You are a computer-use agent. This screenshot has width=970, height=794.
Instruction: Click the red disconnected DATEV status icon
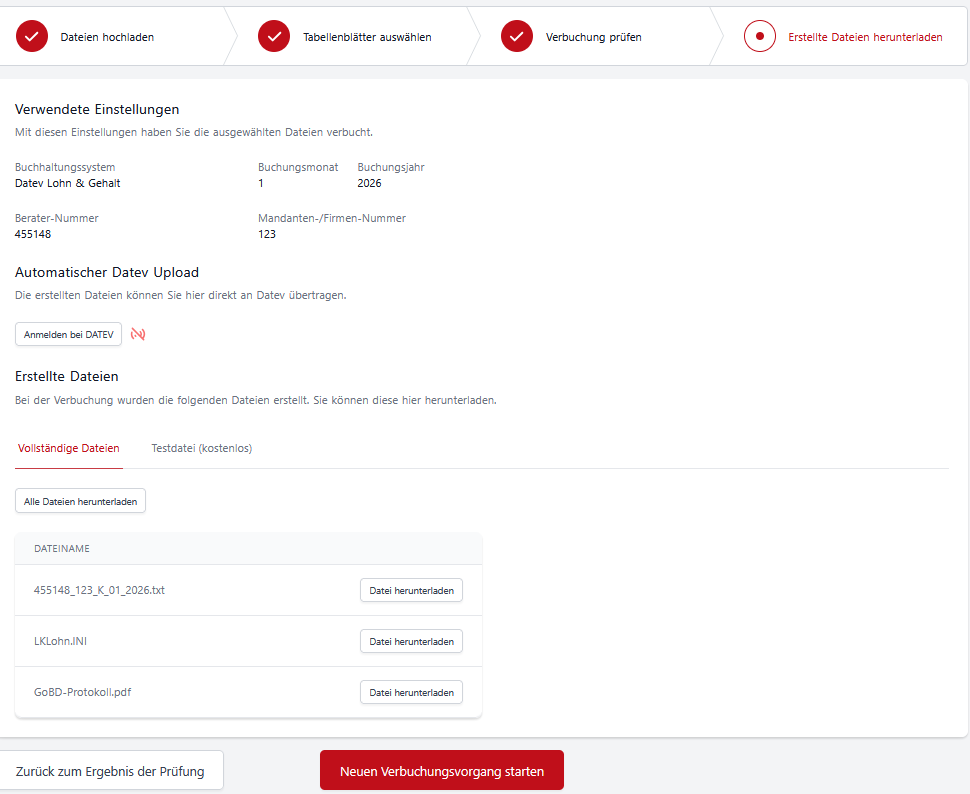tap(138, 334)
